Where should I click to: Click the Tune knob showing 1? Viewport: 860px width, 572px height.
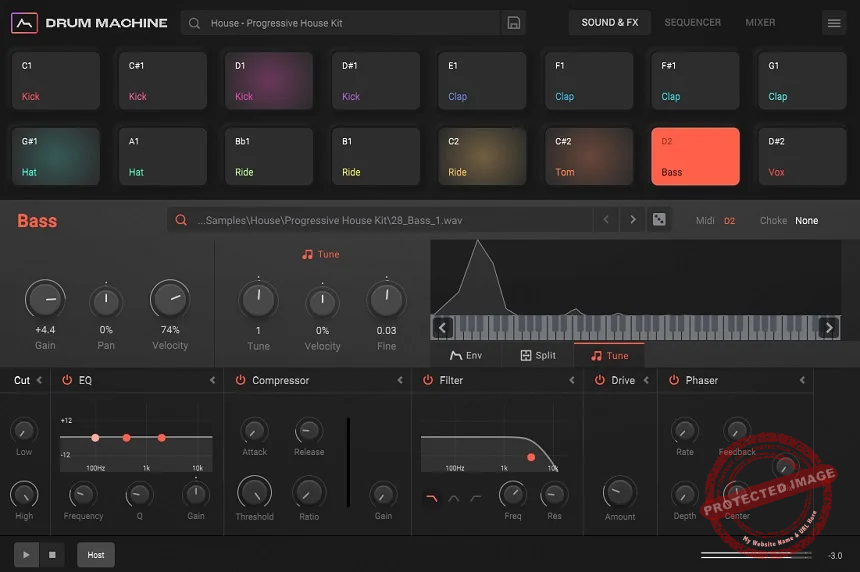[x=258, y=300]
